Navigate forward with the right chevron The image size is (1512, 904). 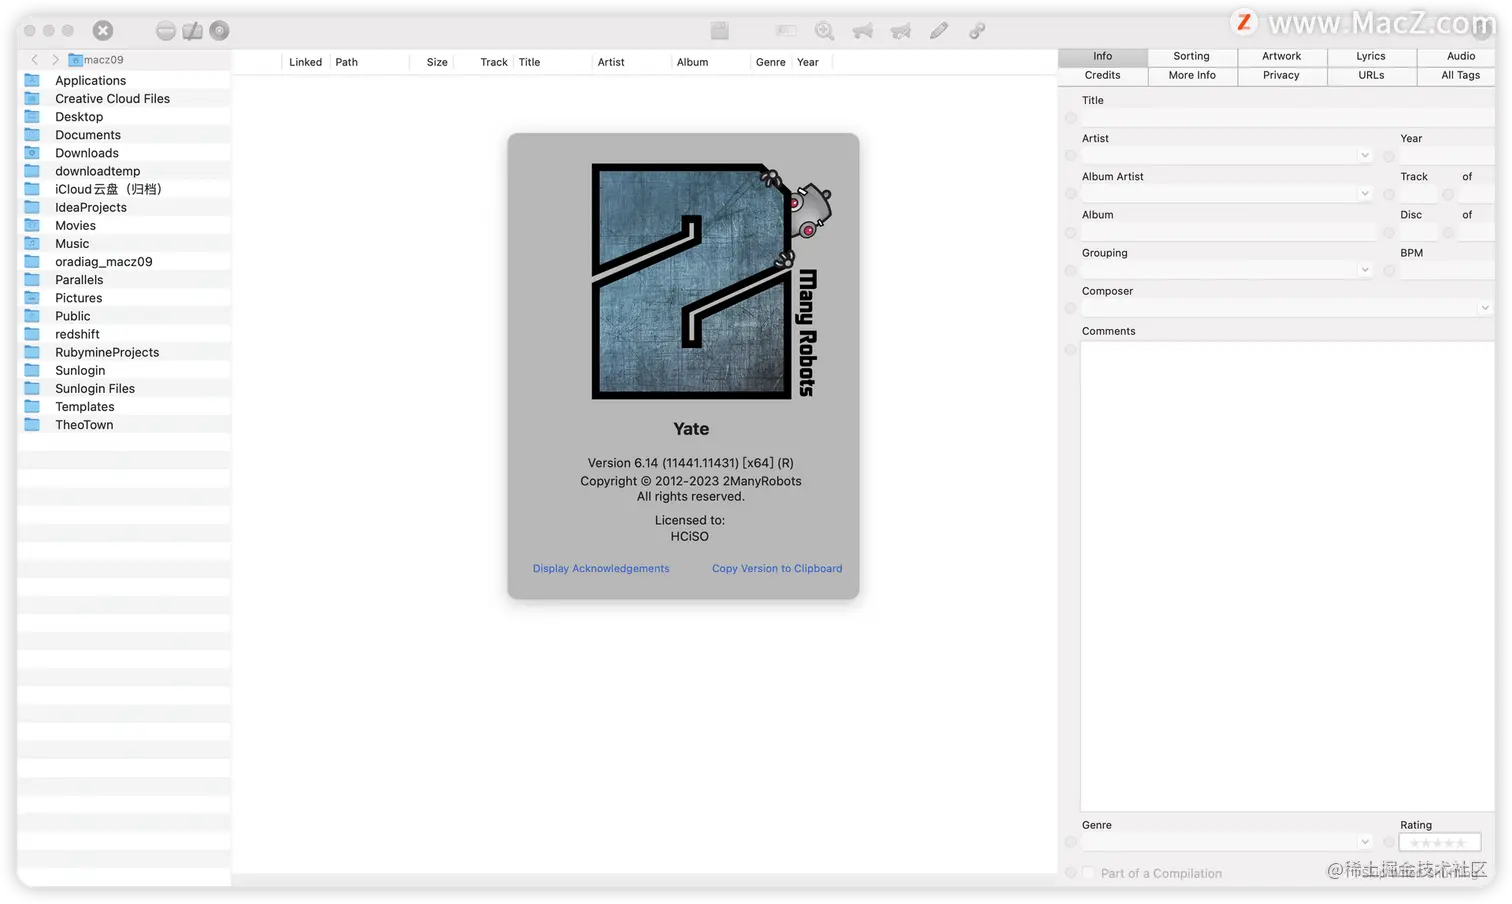[x=55, y=60]
